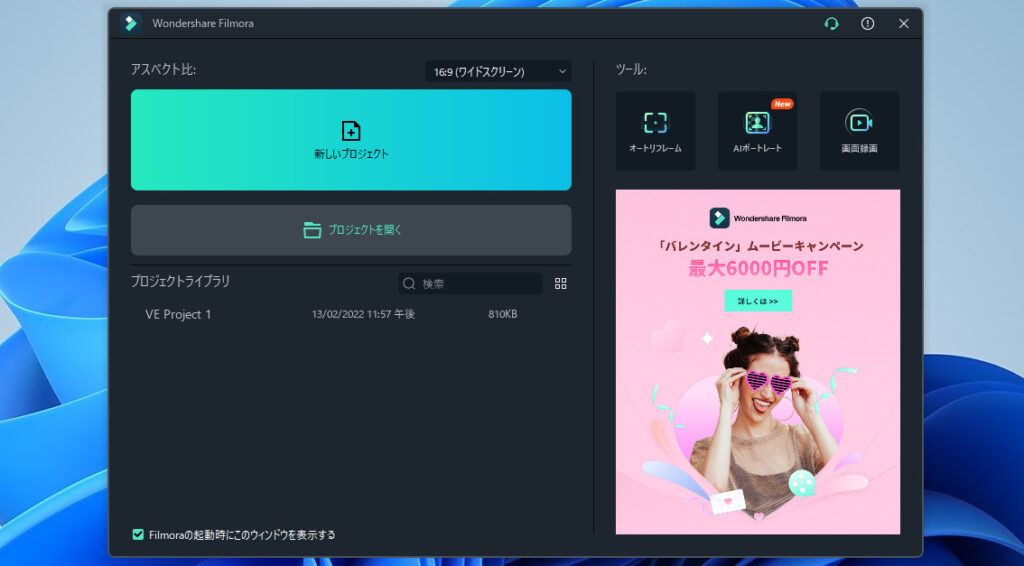This screenshot has height=566, width=1024.
Task: Switch project library to grid view
Action: pos(560,283)
